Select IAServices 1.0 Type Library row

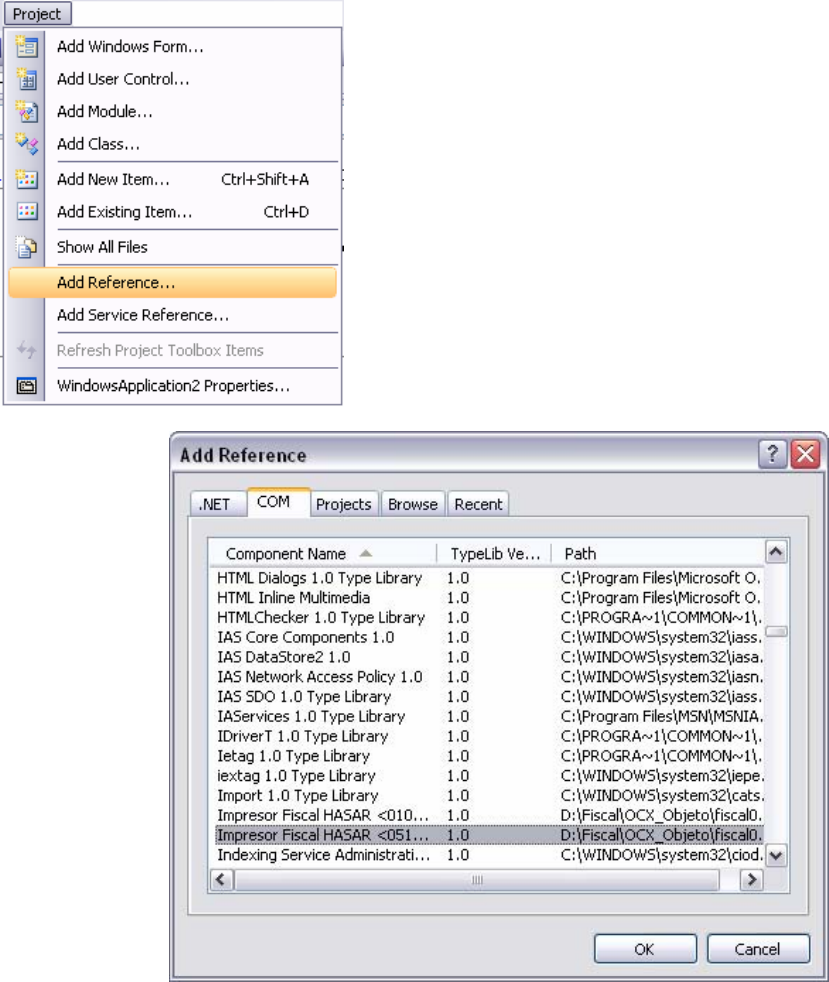(x=488, y=716)
